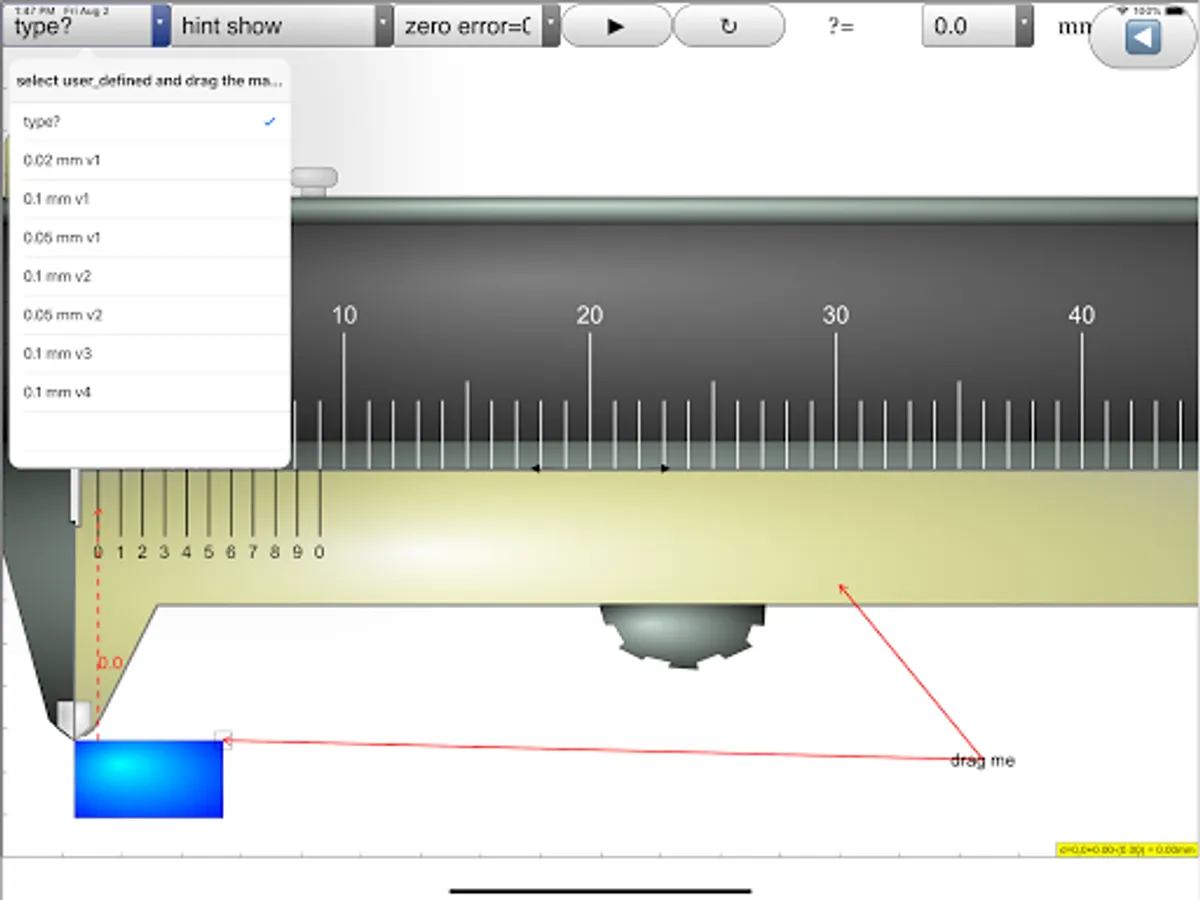The width and height of the screenshot is (1200, 900).
Task: Click the play button
Action: click(x=616, y=26)
